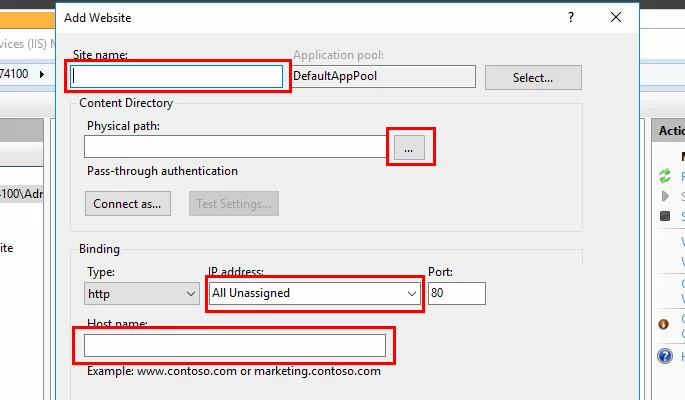Open the physical path browse button
Viewport: 685px width, 400px height.
coord(409,147)
